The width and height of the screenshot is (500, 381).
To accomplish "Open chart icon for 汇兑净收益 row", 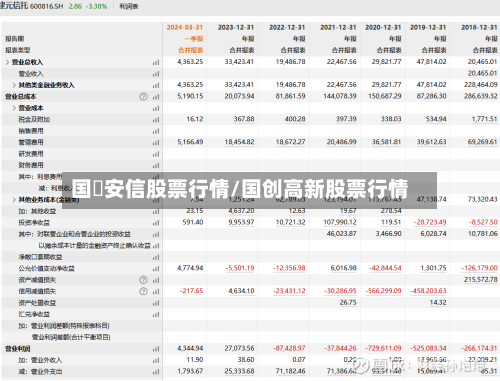I will tap(156, 314).
